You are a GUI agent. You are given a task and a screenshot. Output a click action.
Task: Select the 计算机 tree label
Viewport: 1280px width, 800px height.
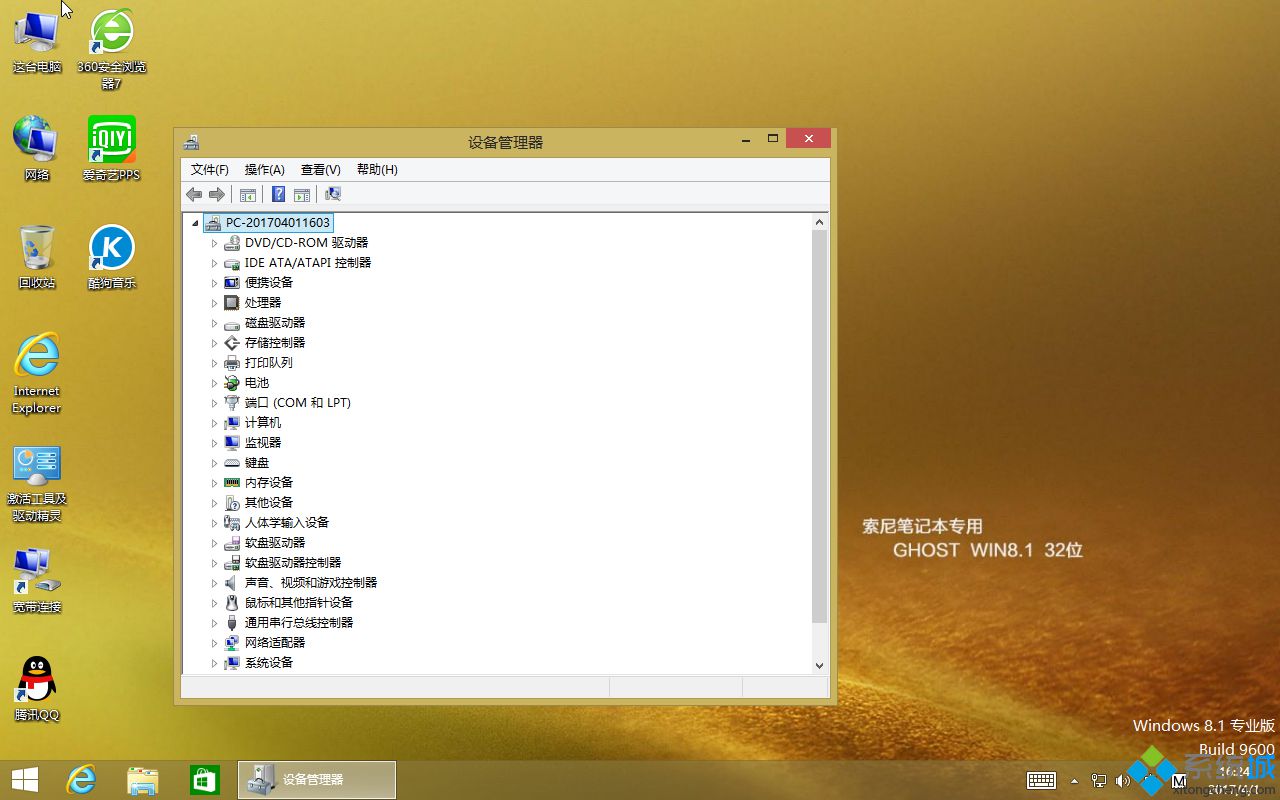(263, 422)
